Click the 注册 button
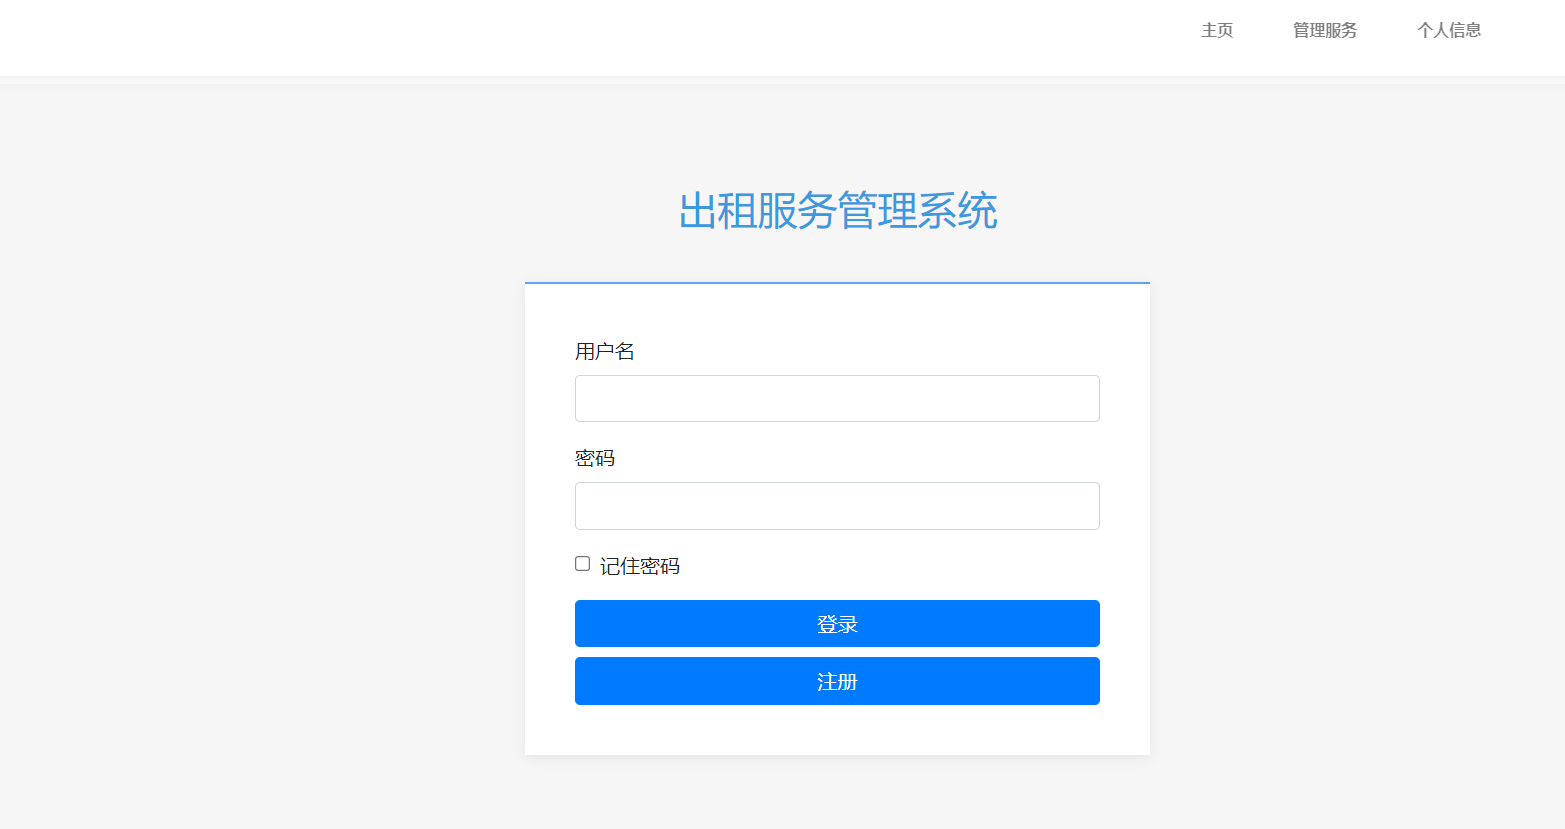 (837, 681)
